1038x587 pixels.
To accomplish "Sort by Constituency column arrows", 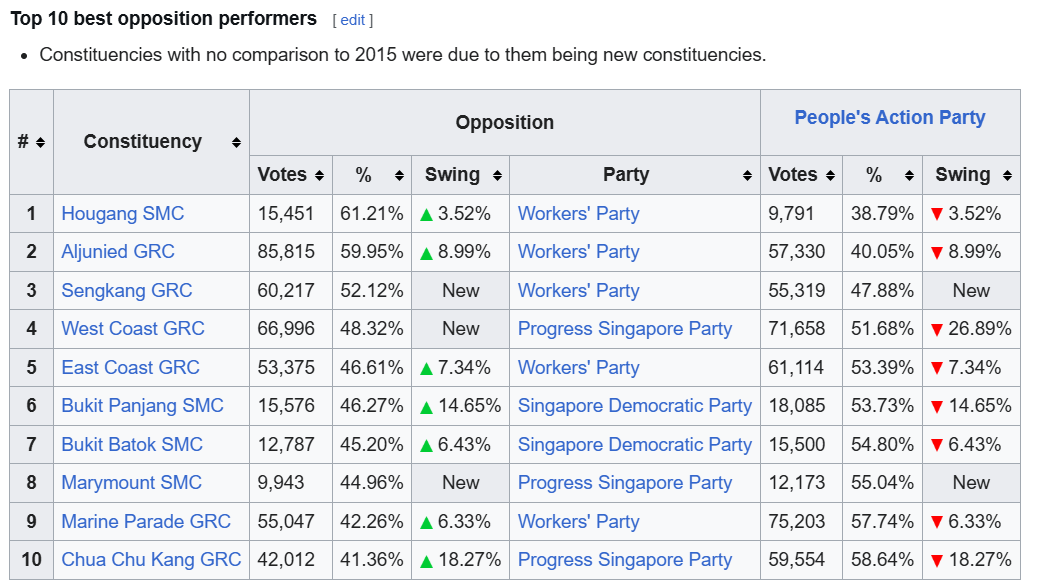I will 236,142.
